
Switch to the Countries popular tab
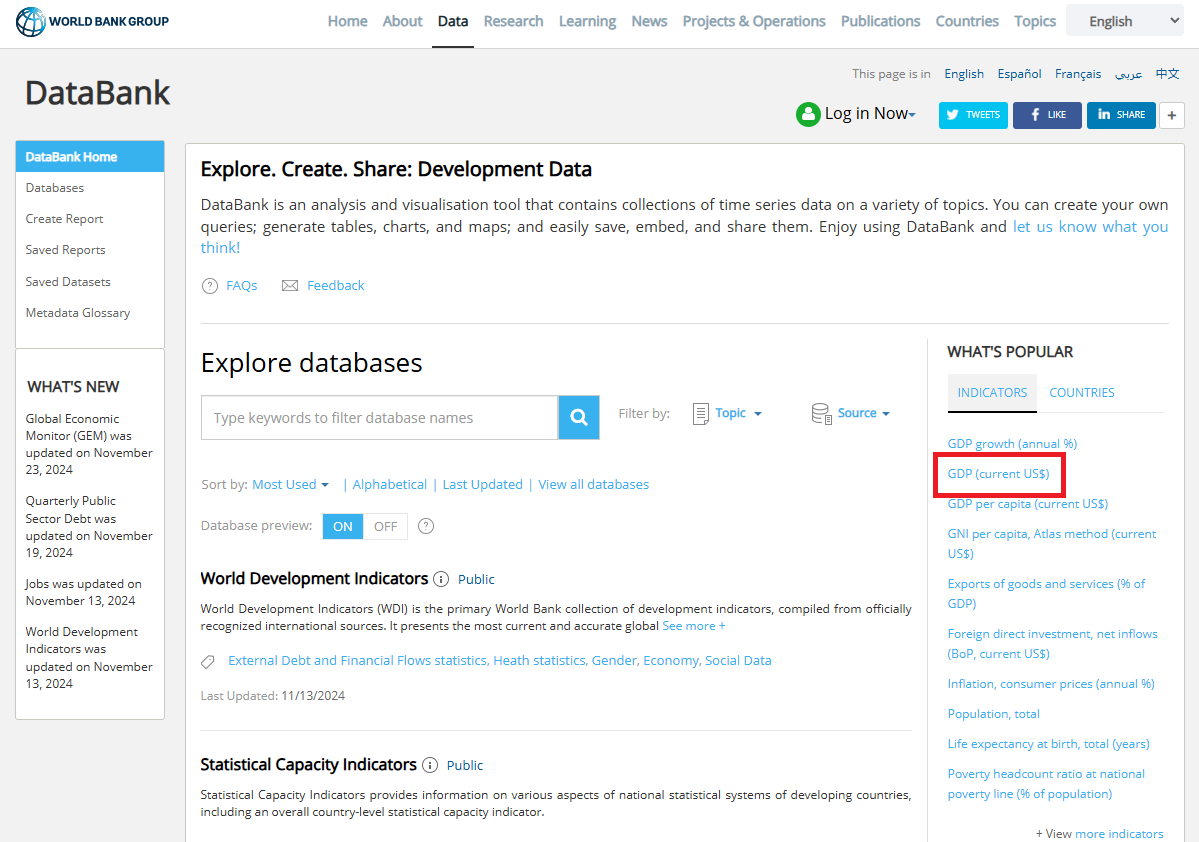[1081, 393]
